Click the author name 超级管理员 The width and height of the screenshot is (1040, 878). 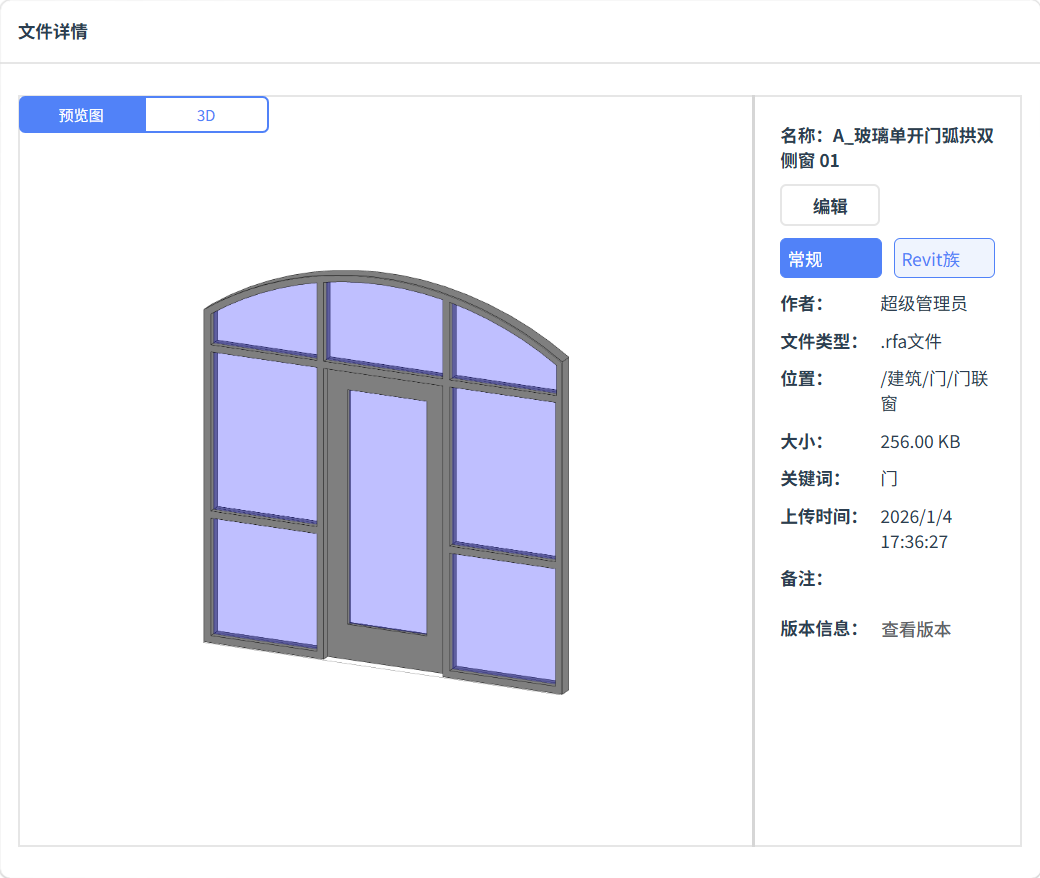[921, 303]
